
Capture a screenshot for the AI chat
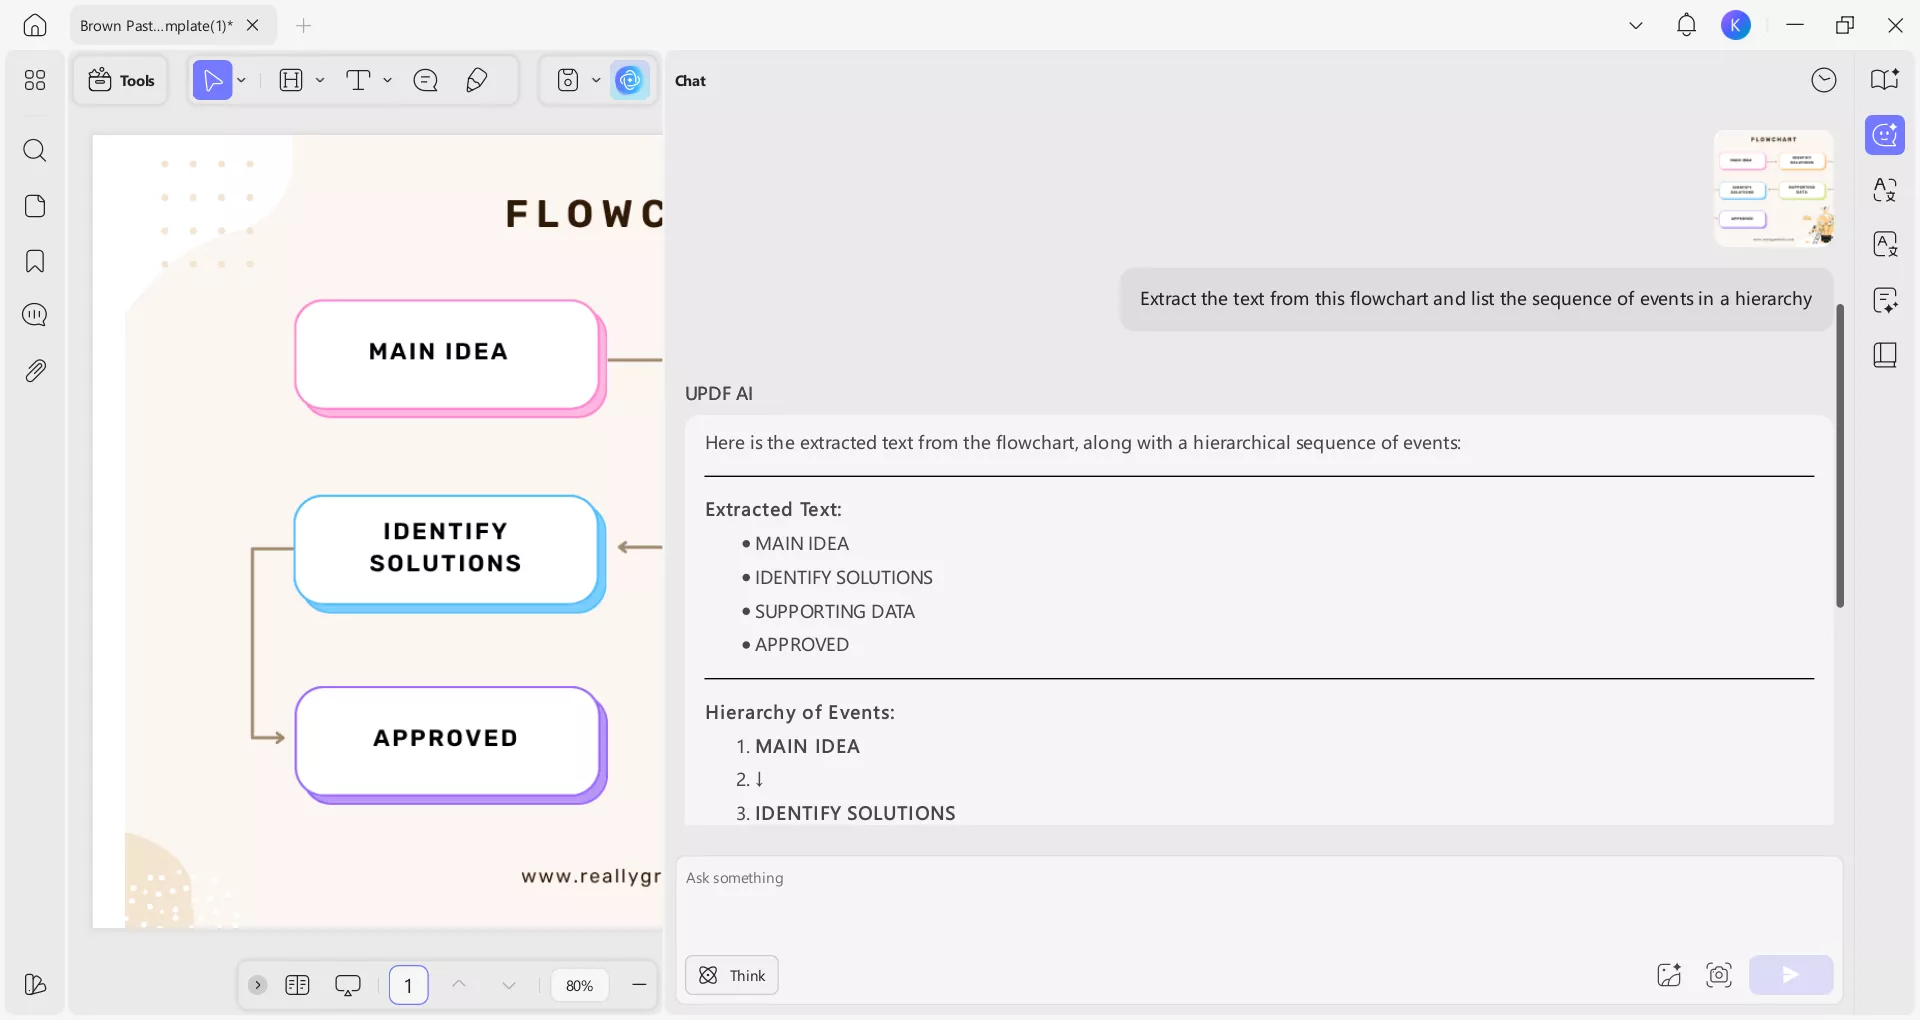pos(1719,976)
